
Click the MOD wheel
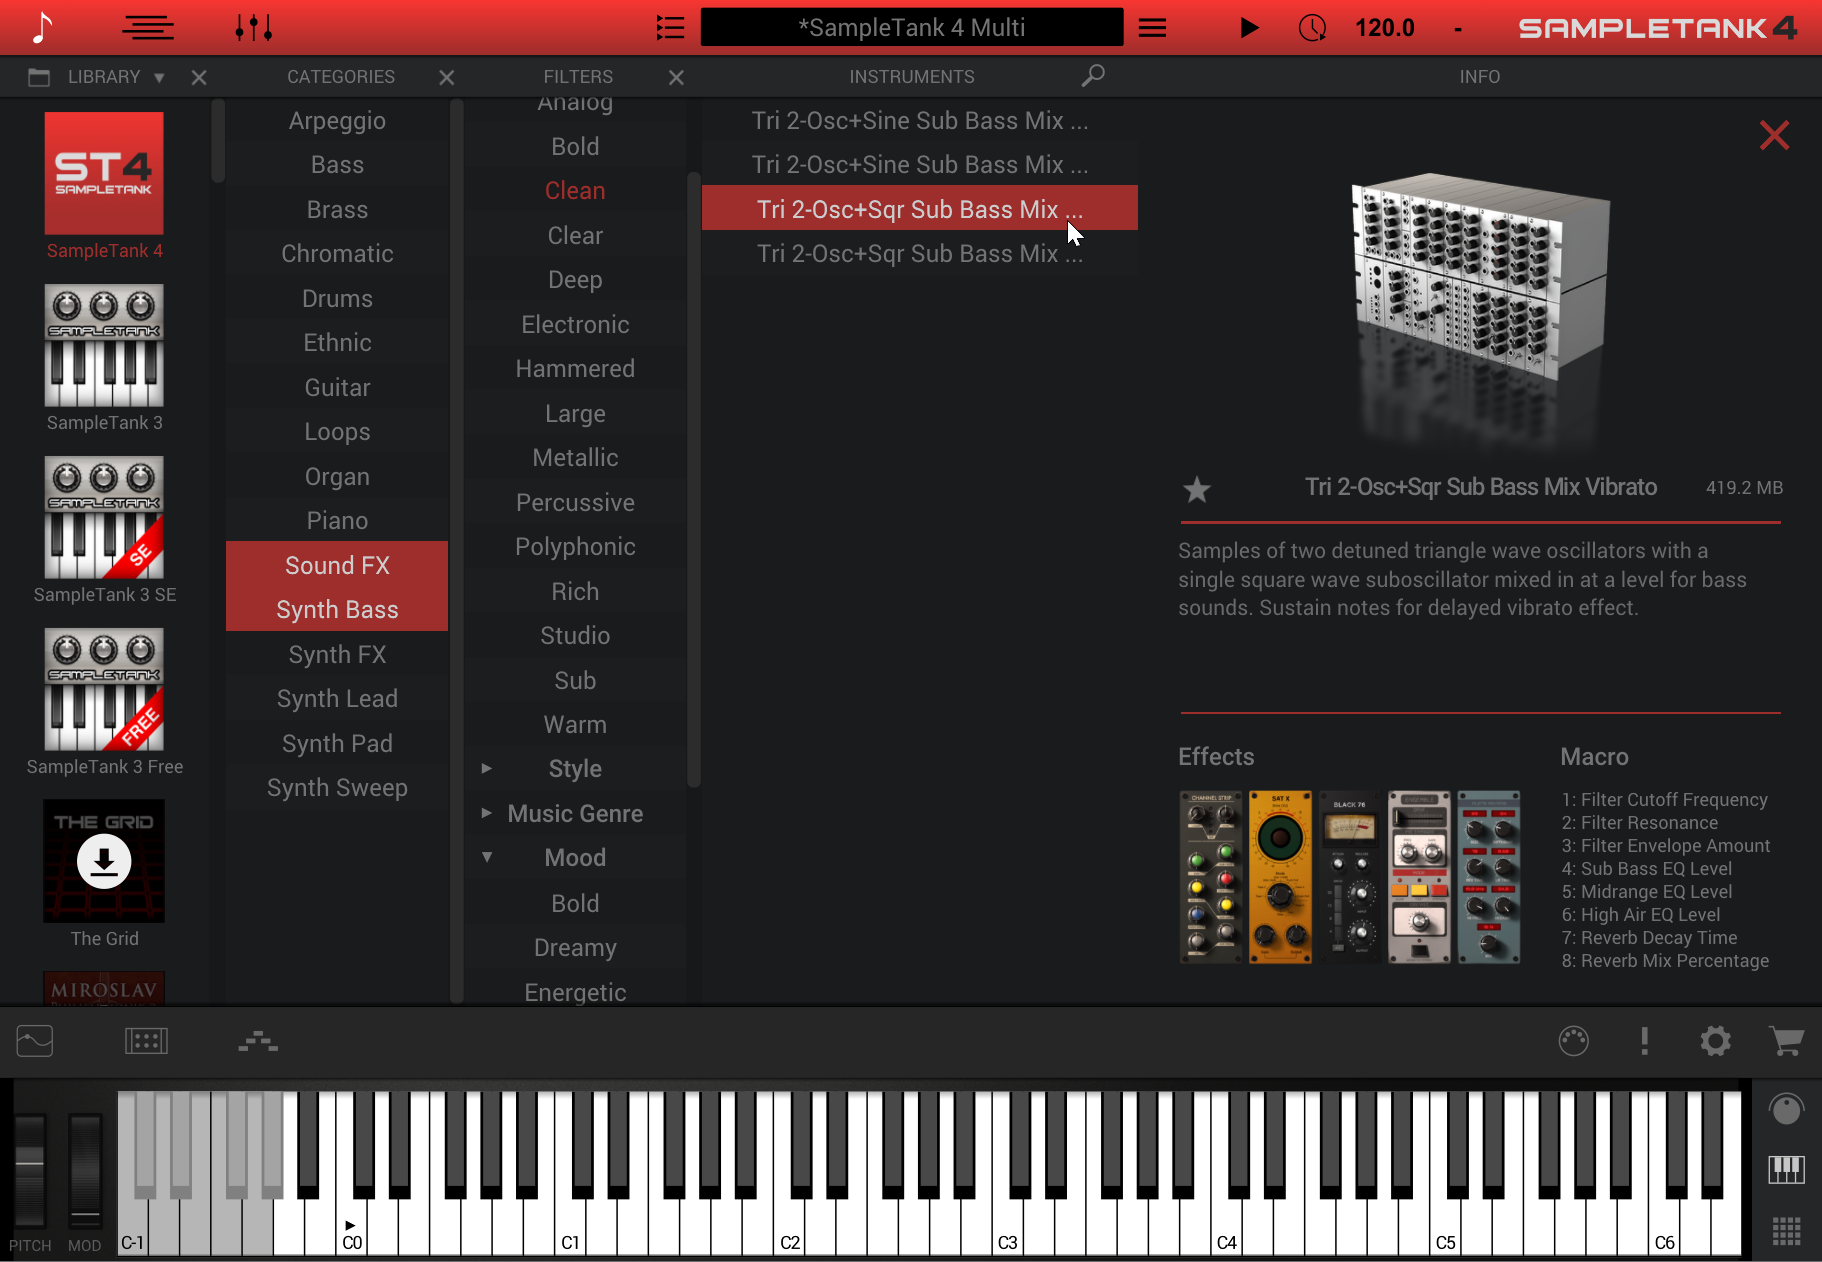click(85, 1171)
